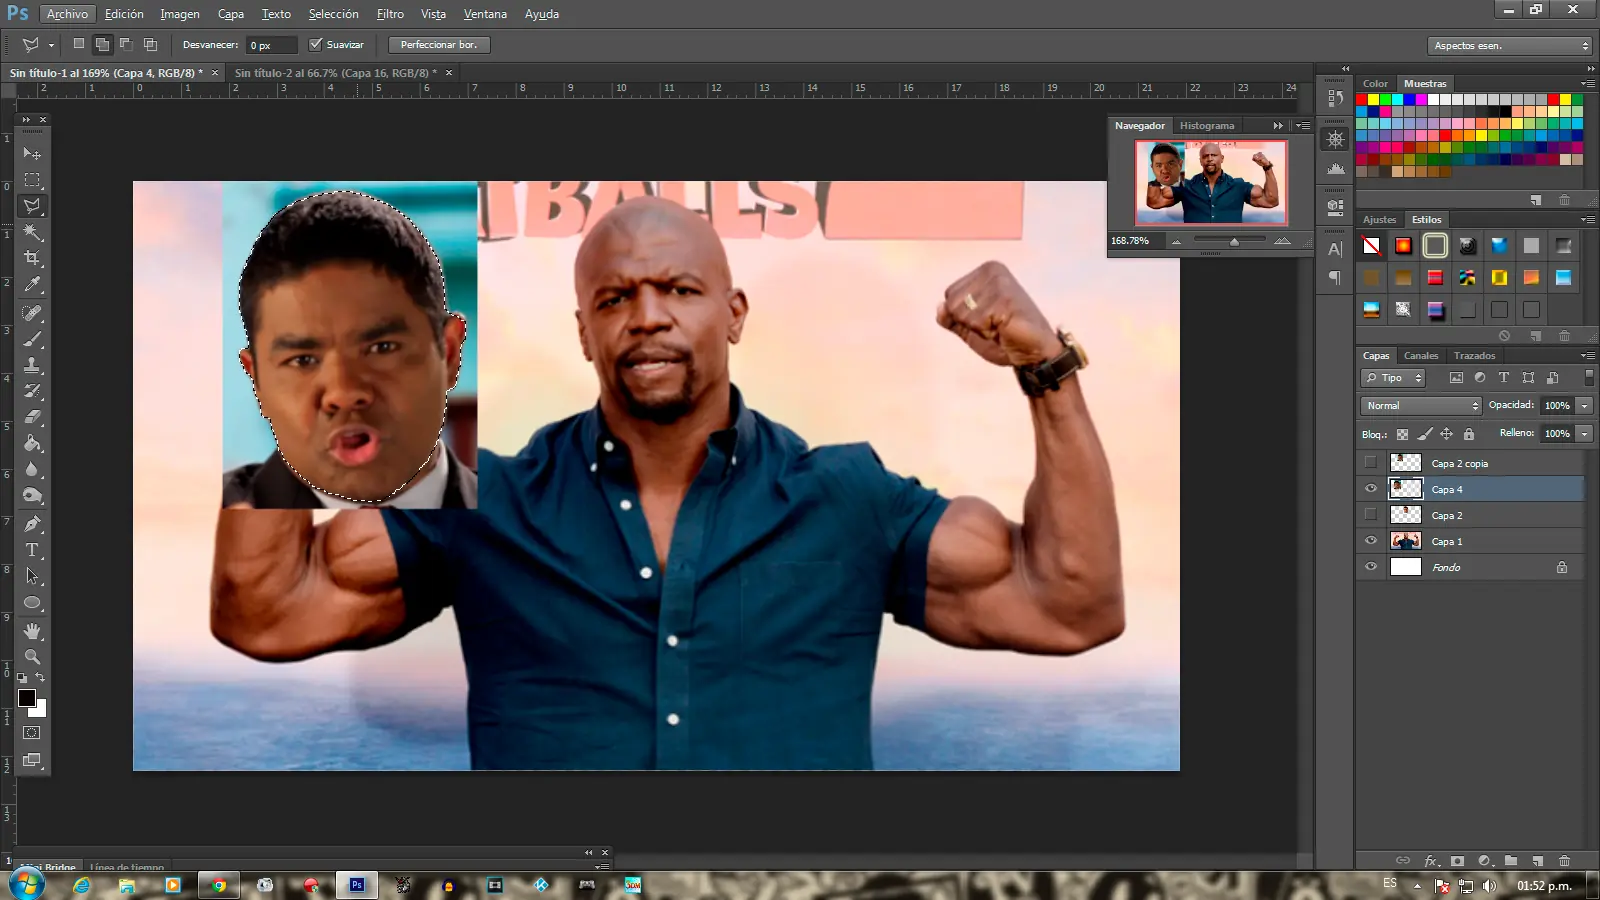Open the Normal blend mode dropdown
Screen dimensions: 1600x900
(1421, 406)
